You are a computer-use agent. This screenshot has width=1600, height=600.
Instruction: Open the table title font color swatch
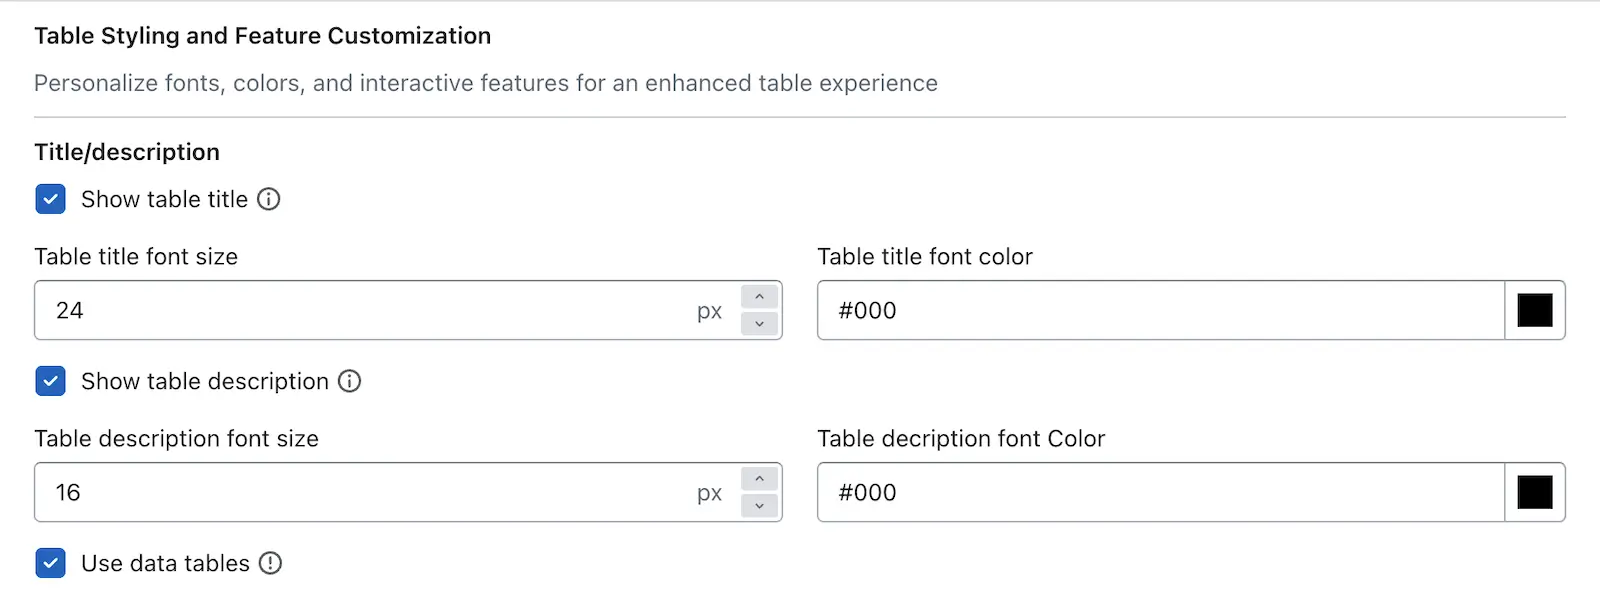tap(1535, 310)
